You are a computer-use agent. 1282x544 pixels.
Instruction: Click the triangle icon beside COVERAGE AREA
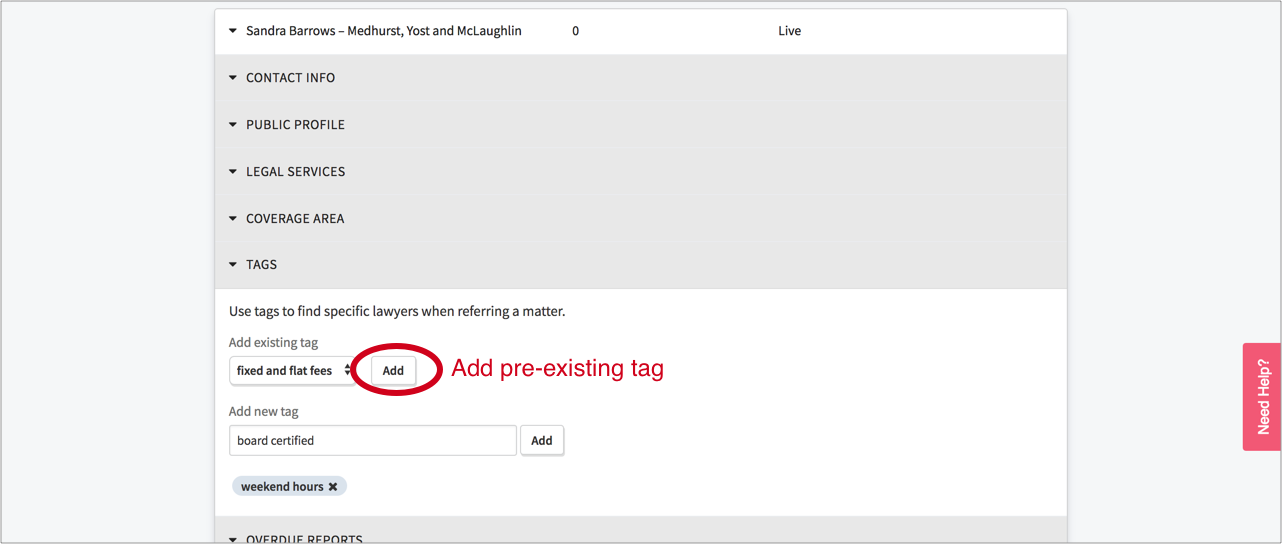pyautogui.click(x=233, y=219)
